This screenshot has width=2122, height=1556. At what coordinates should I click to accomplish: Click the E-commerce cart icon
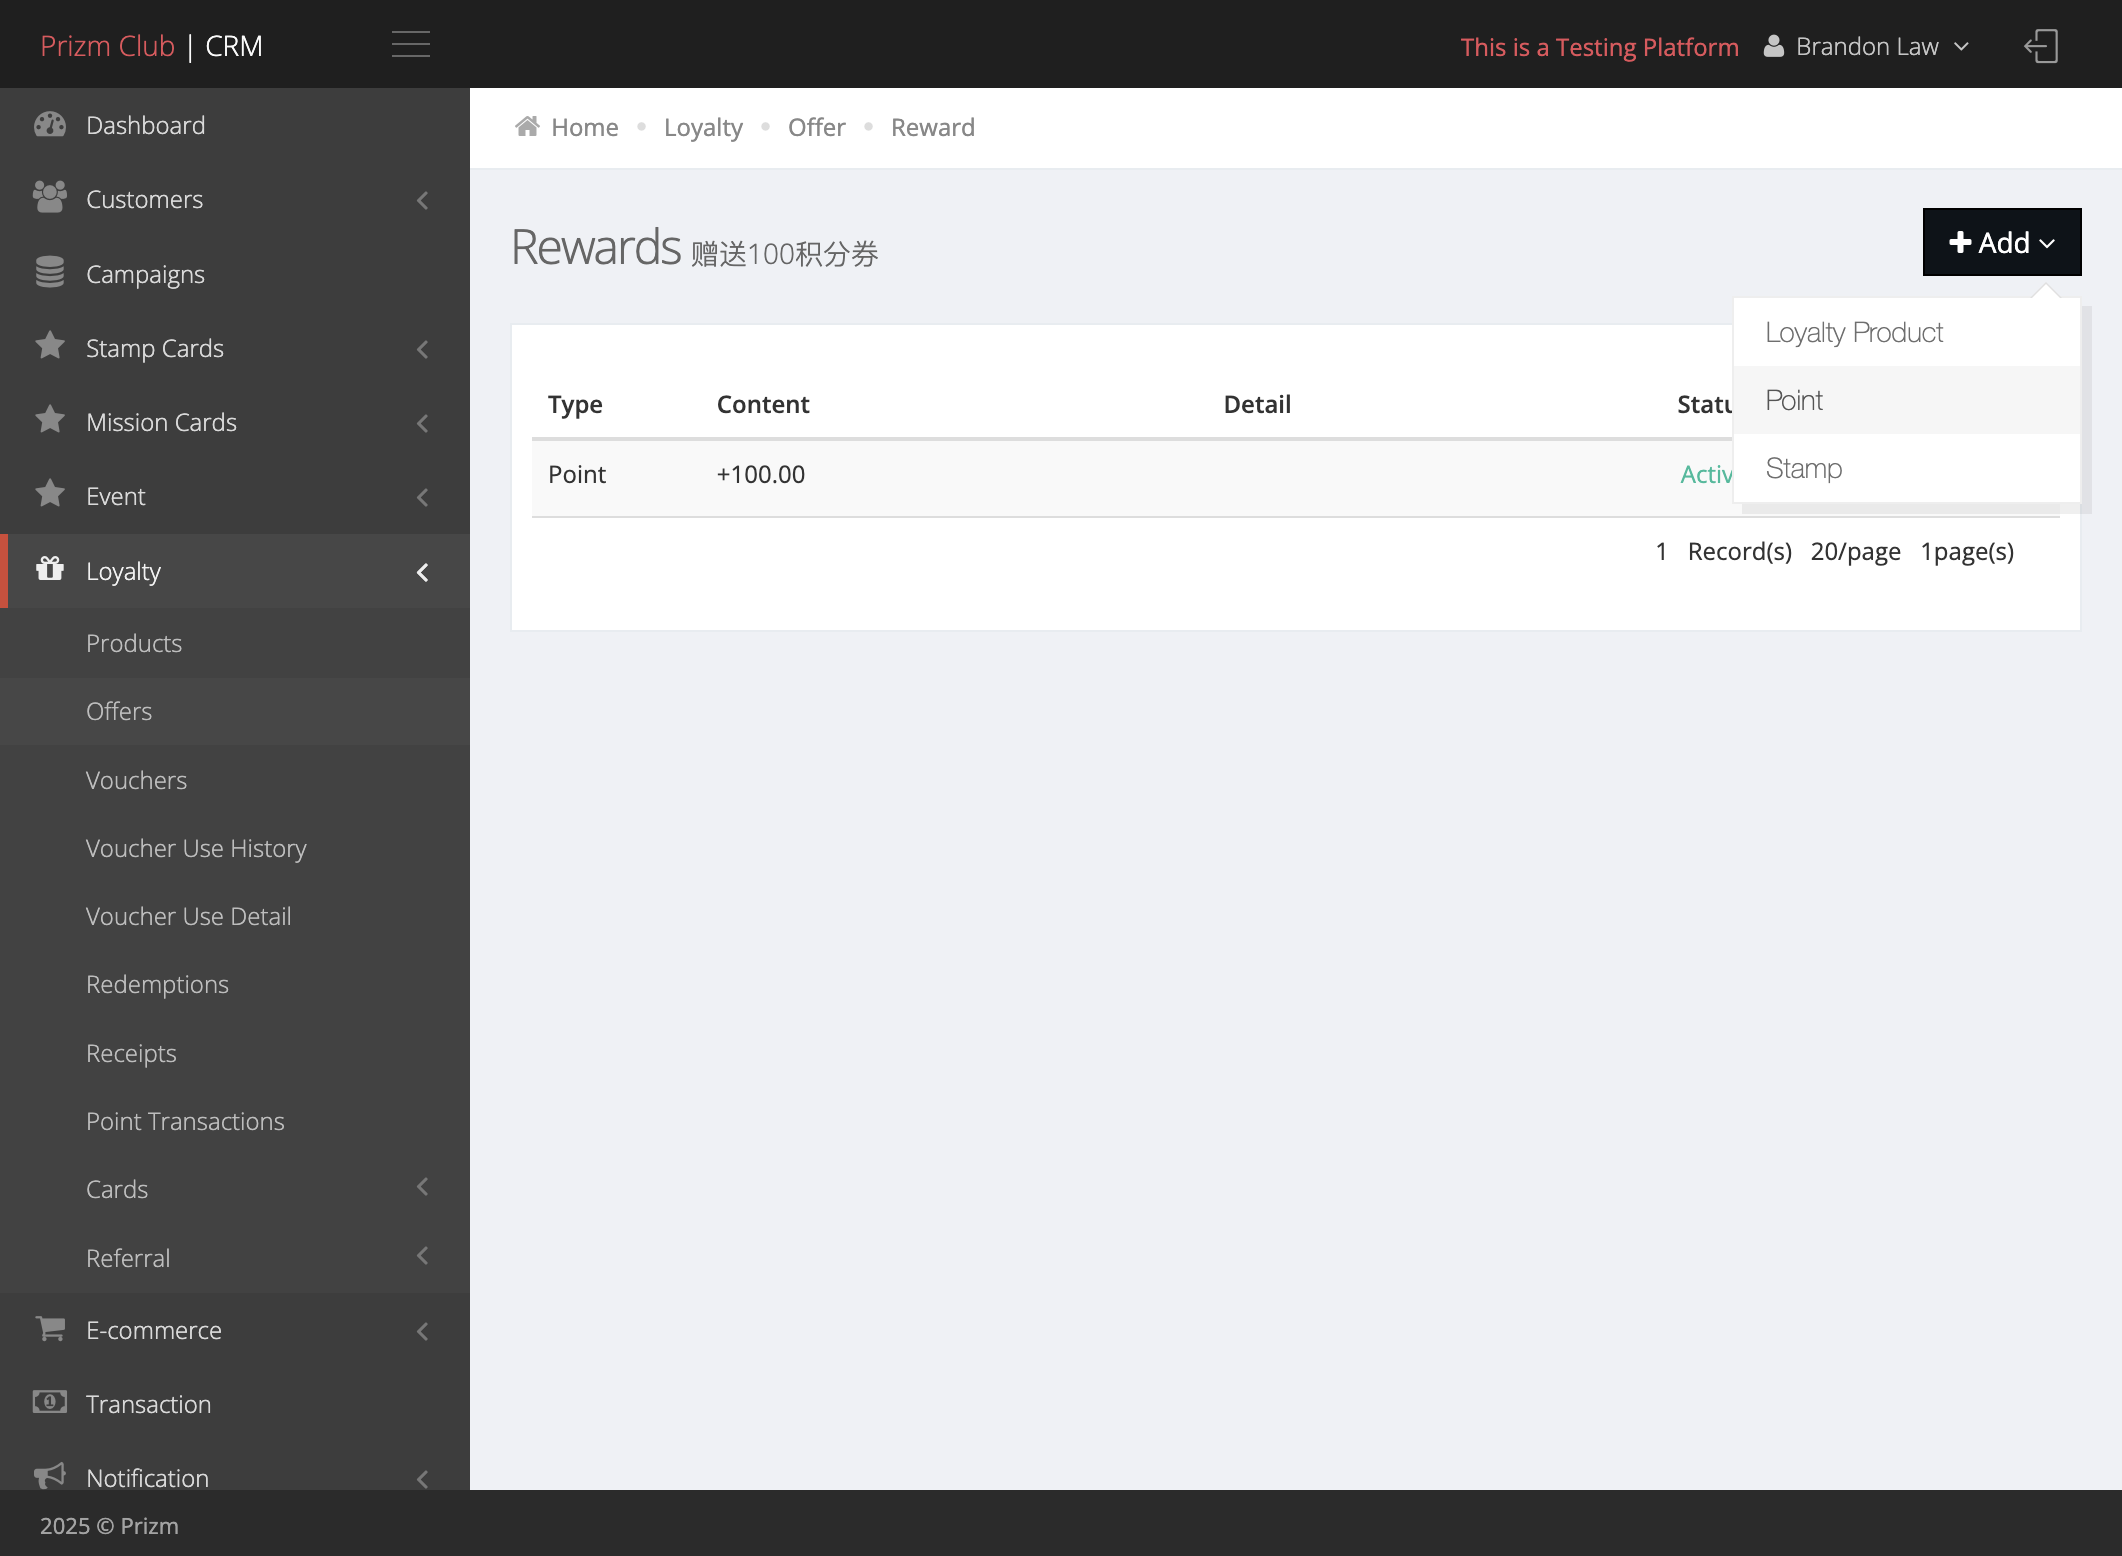(50, 1329)
